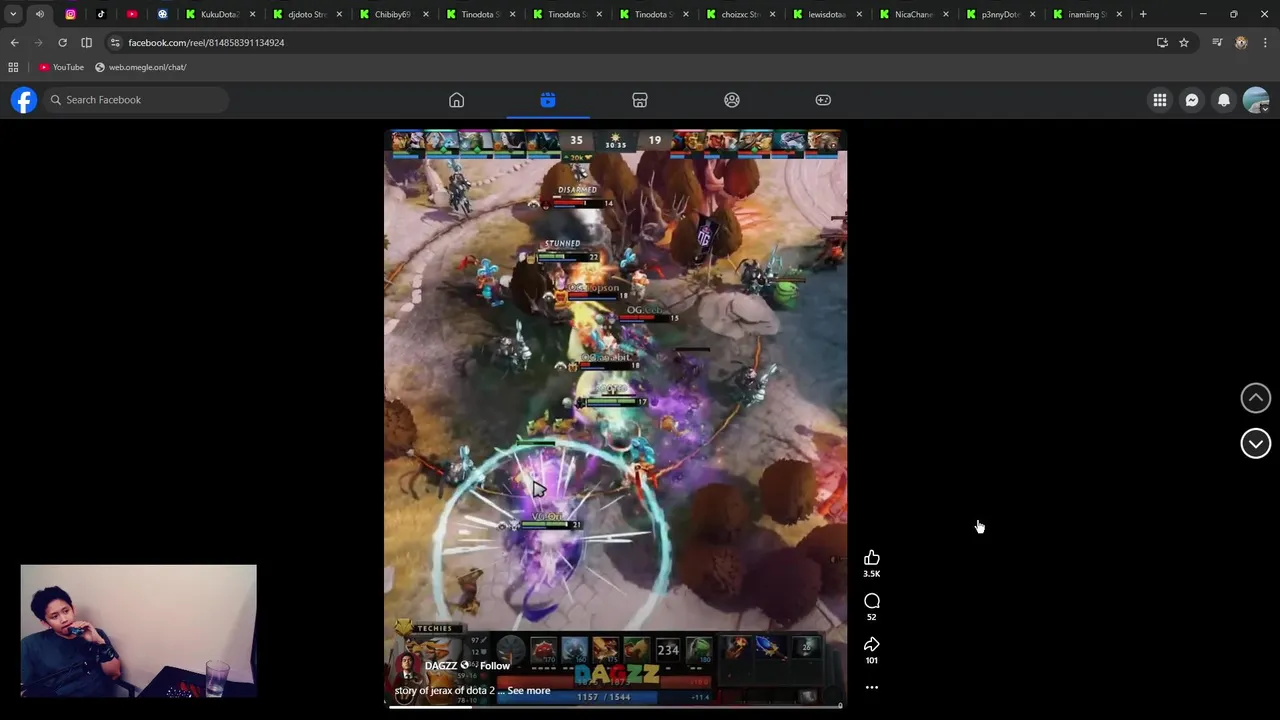This screenshot has width=1280, height=720.
Task: Switch to the YouTube pinned tab
Action: coord(132,14)
